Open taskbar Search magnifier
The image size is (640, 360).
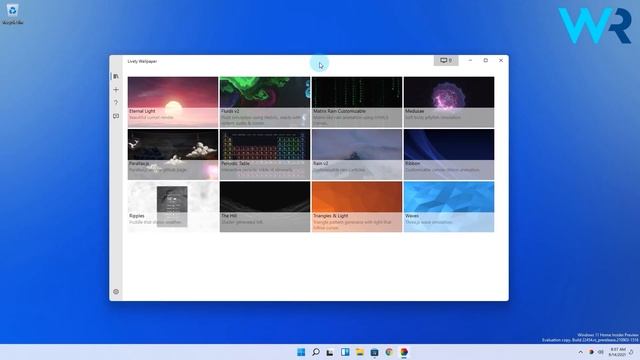pos(316,352)
